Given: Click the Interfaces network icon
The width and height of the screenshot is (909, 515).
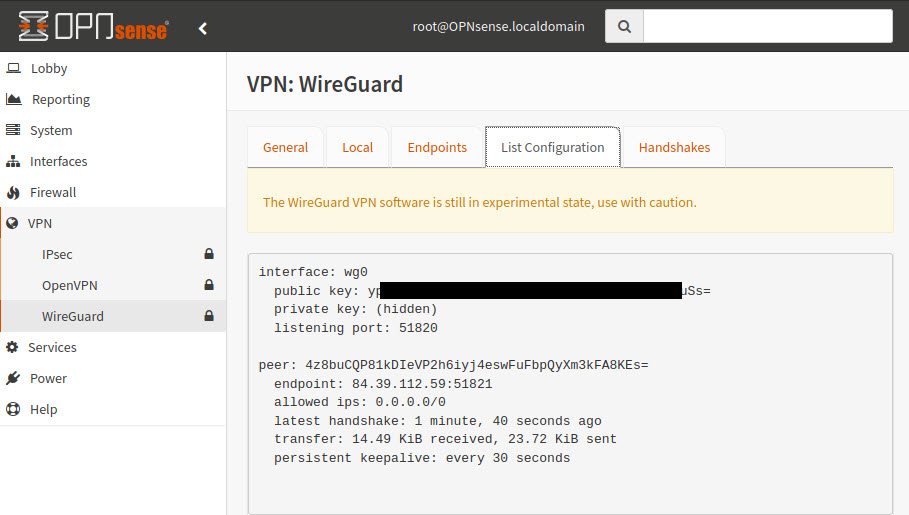Looking at the screenshot, I should click(x=13, y=161).
